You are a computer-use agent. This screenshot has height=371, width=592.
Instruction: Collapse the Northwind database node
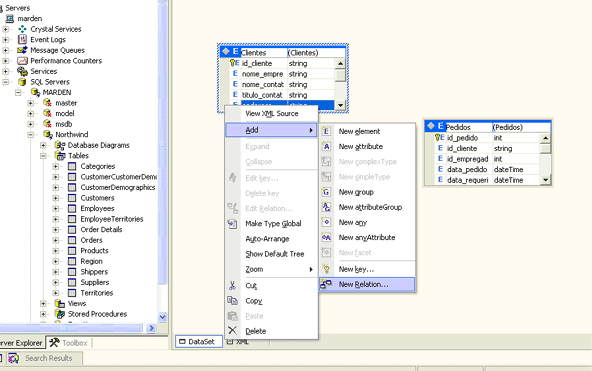[x=31, y=135]
